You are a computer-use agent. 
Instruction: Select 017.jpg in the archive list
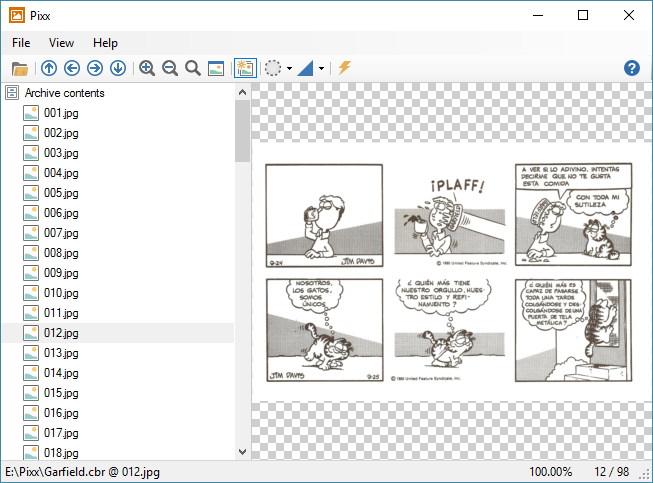[x=61, y=433]
